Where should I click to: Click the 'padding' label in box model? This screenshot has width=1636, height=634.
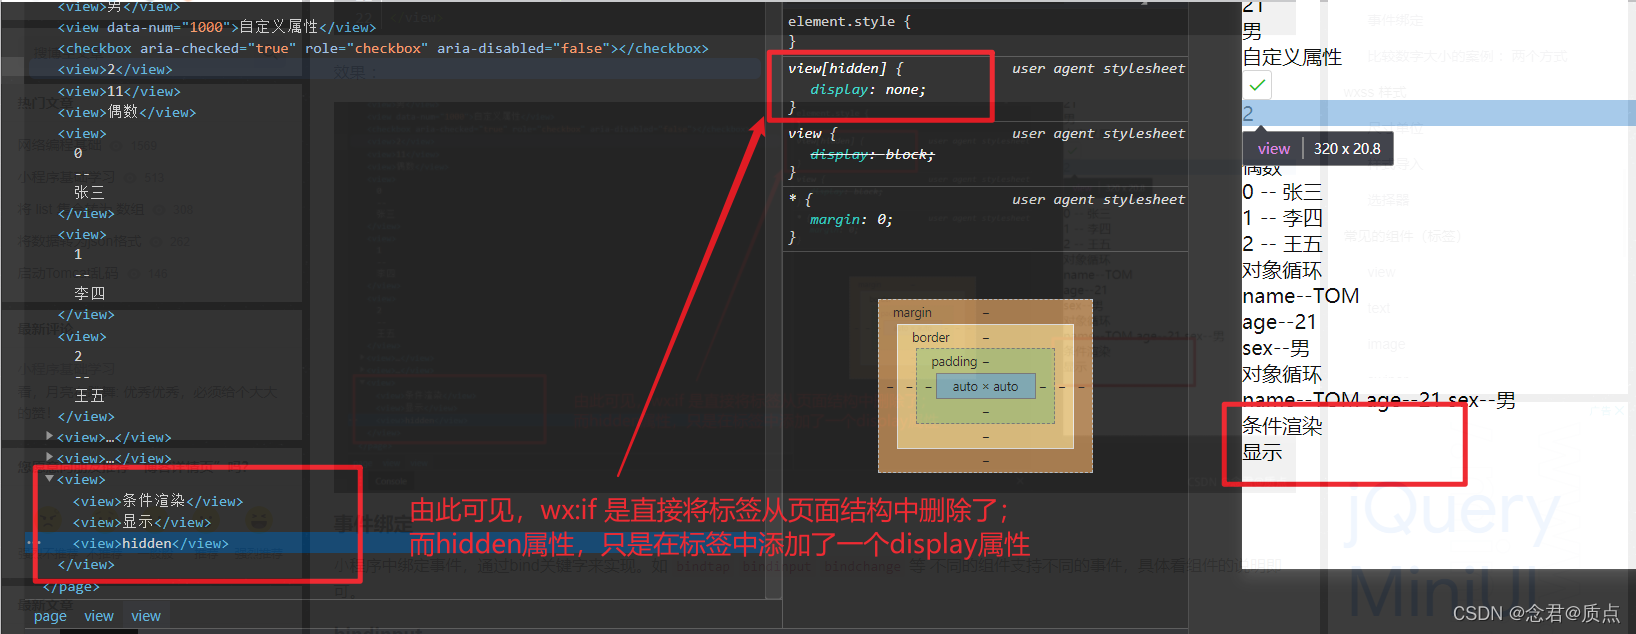pos(954,361)
